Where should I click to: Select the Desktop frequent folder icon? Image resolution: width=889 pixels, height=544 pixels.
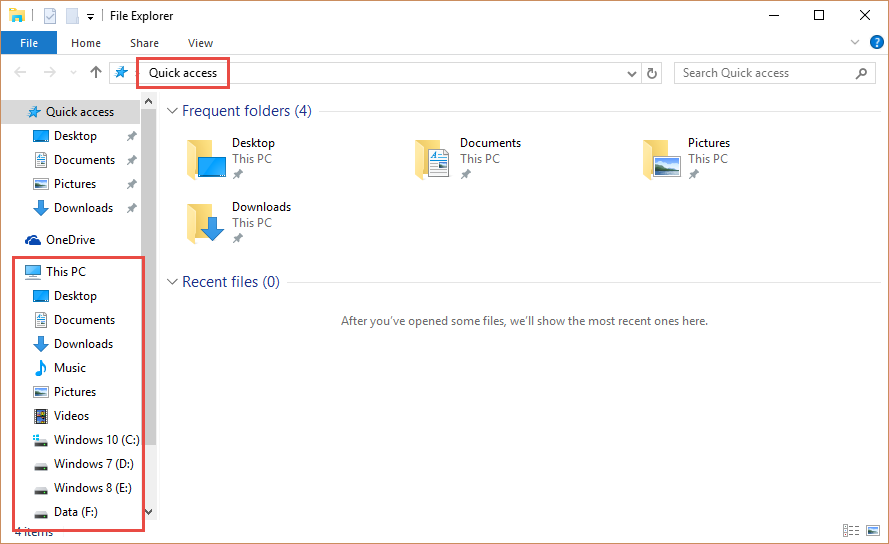[x=207, y=159]
